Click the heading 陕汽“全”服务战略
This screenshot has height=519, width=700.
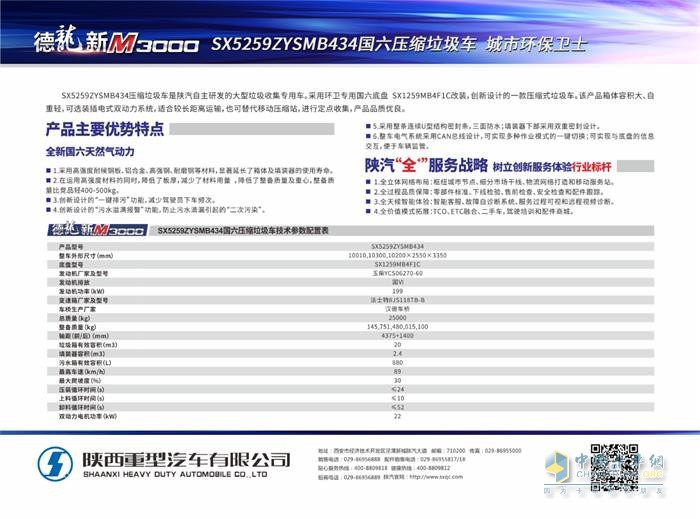point(426,166)
